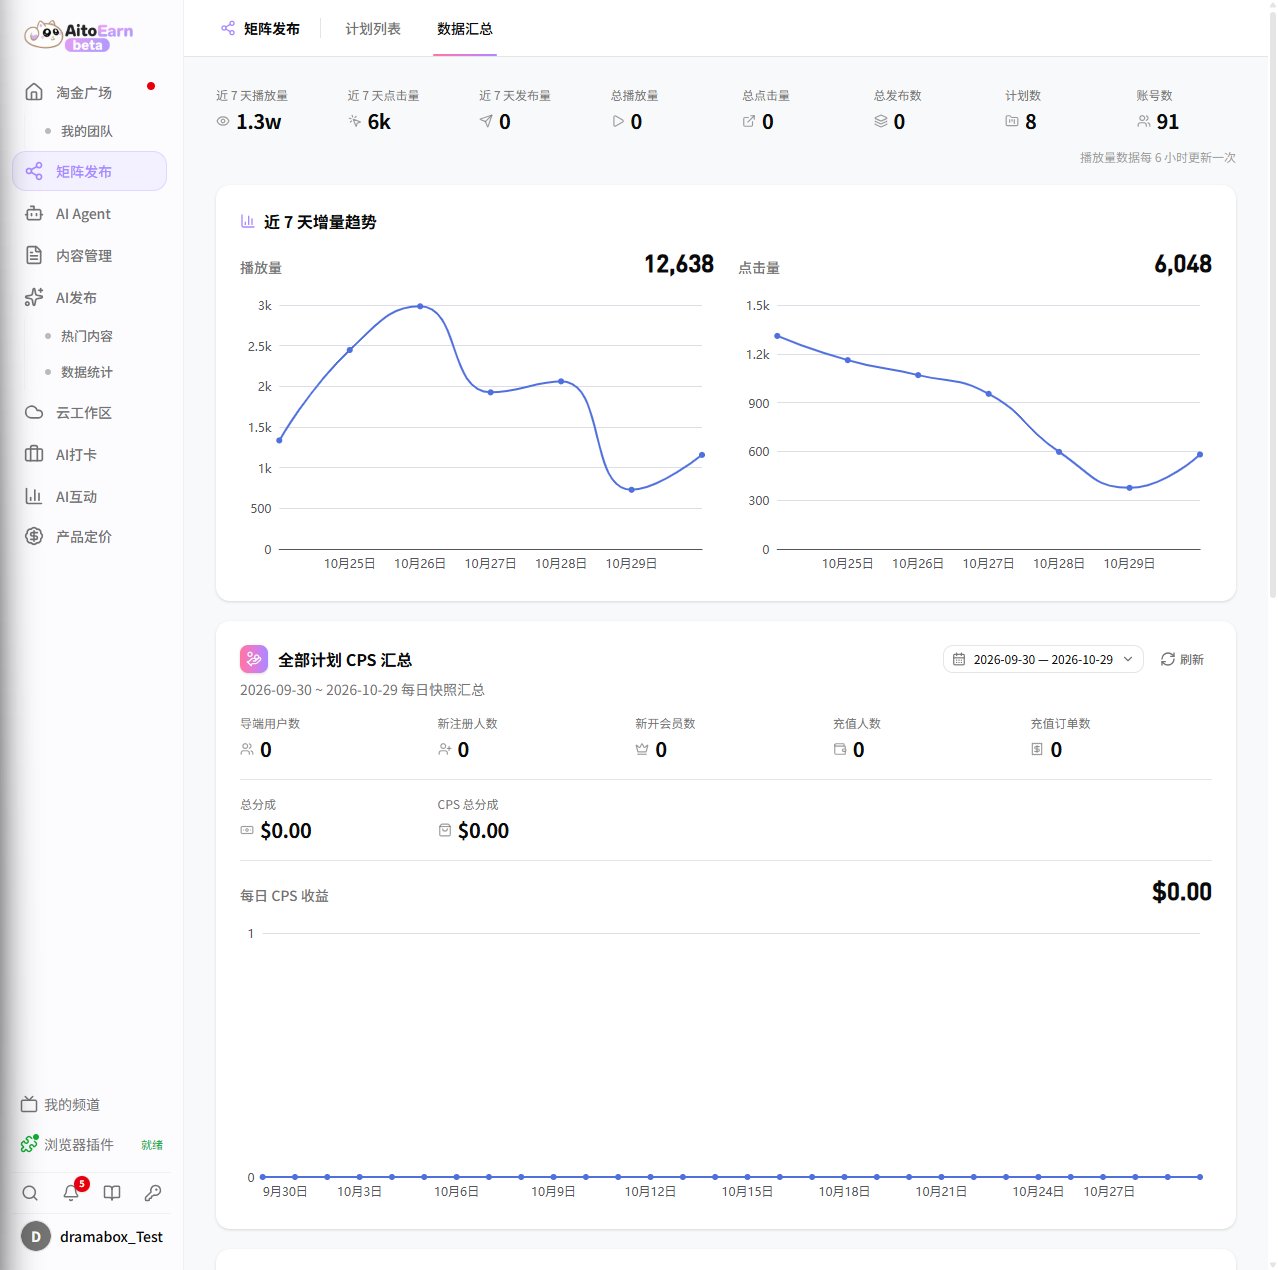Open search via magnifier icon

pyautogui.click(x=30, y=1192)
